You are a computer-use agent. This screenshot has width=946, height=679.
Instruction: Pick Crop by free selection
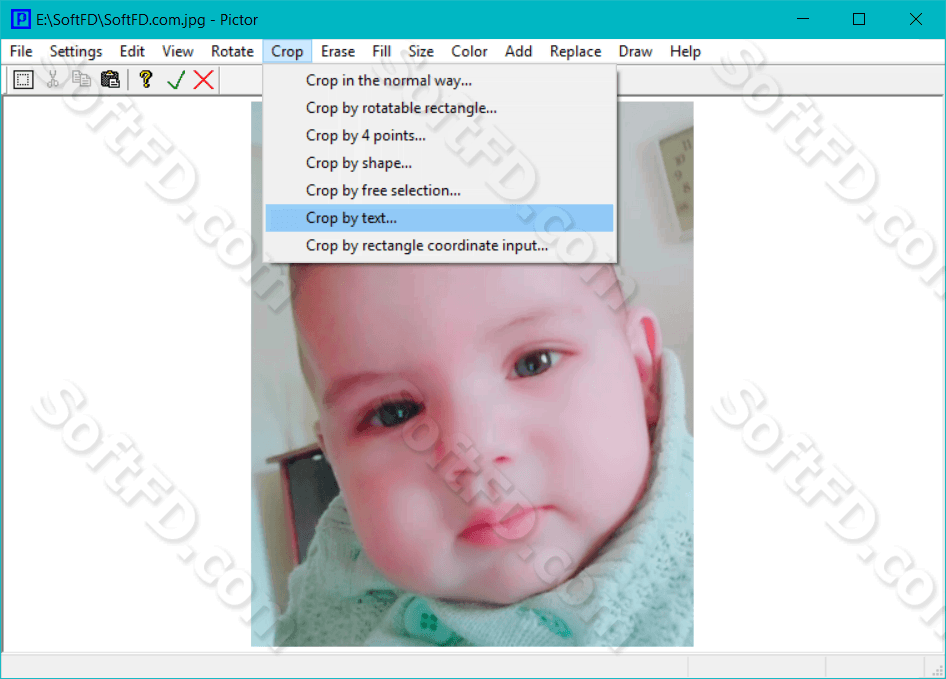439,190
